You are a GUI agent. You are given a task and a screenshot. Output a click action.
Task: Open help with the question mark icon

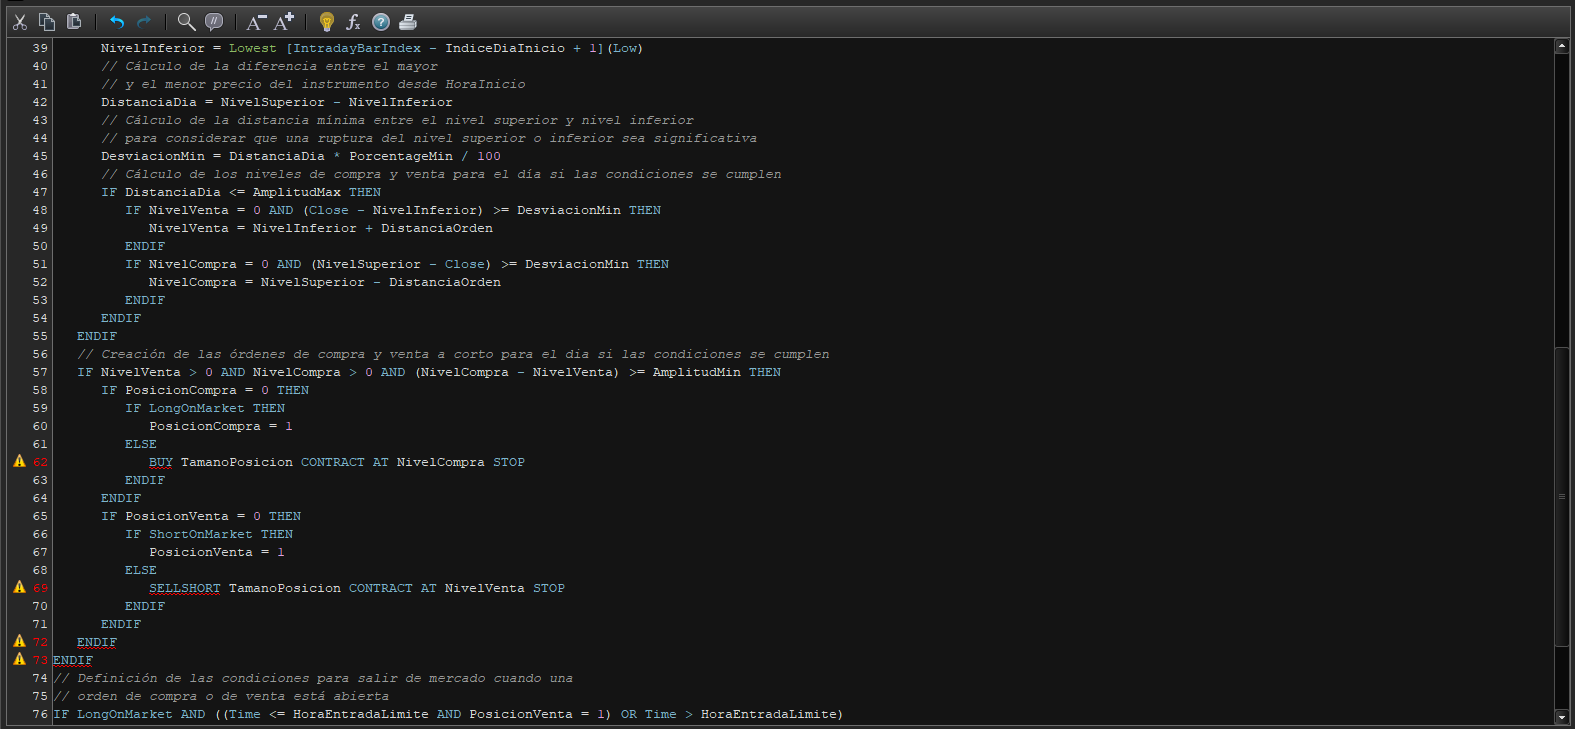point(381,21)
